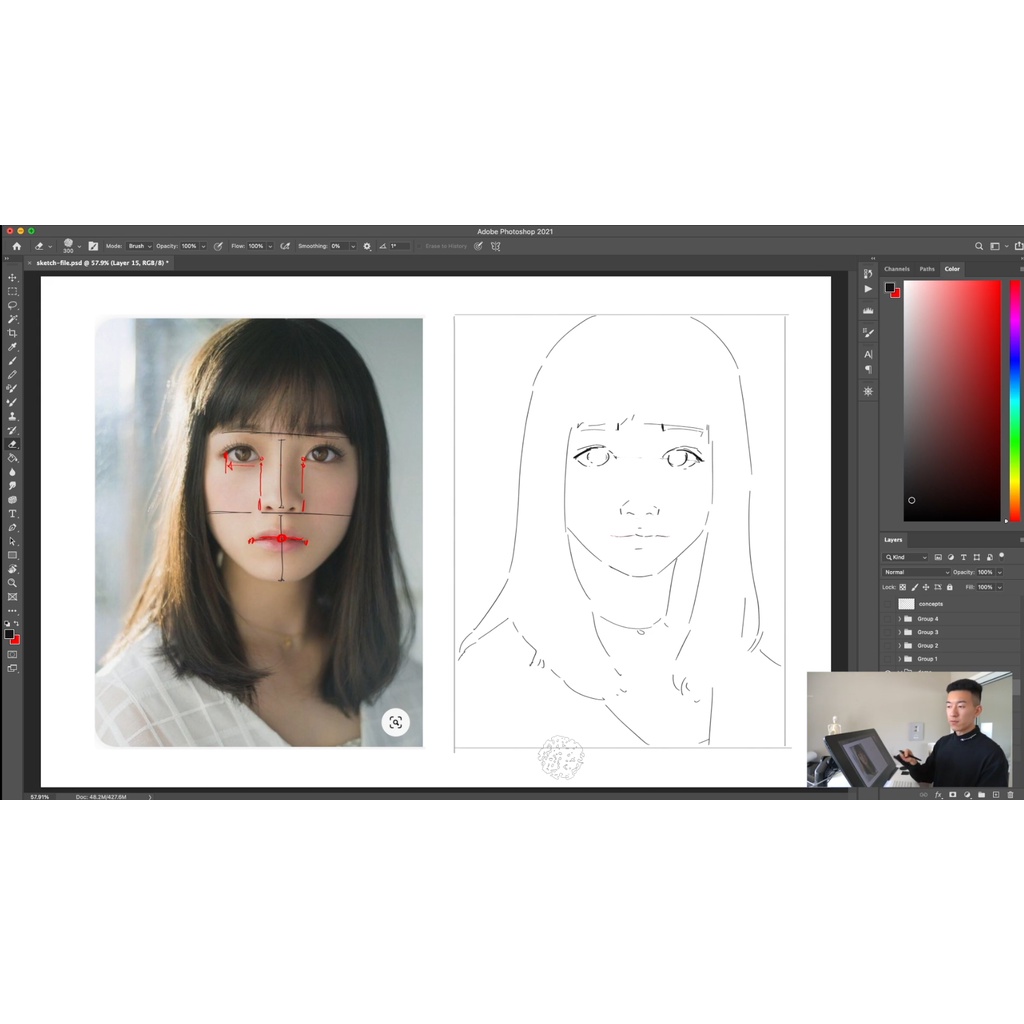Switch to the Paths tab
The image size is (1024, 1024).
927,269
